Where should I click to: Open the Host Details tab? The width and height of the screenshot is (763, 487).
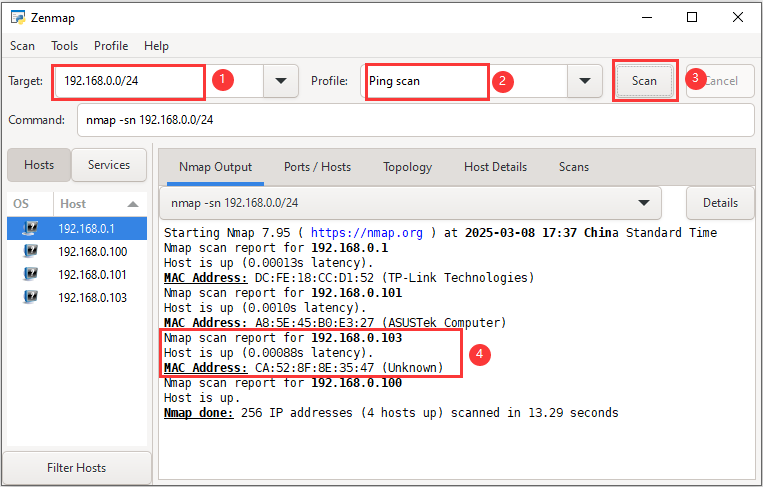point(495,167)
